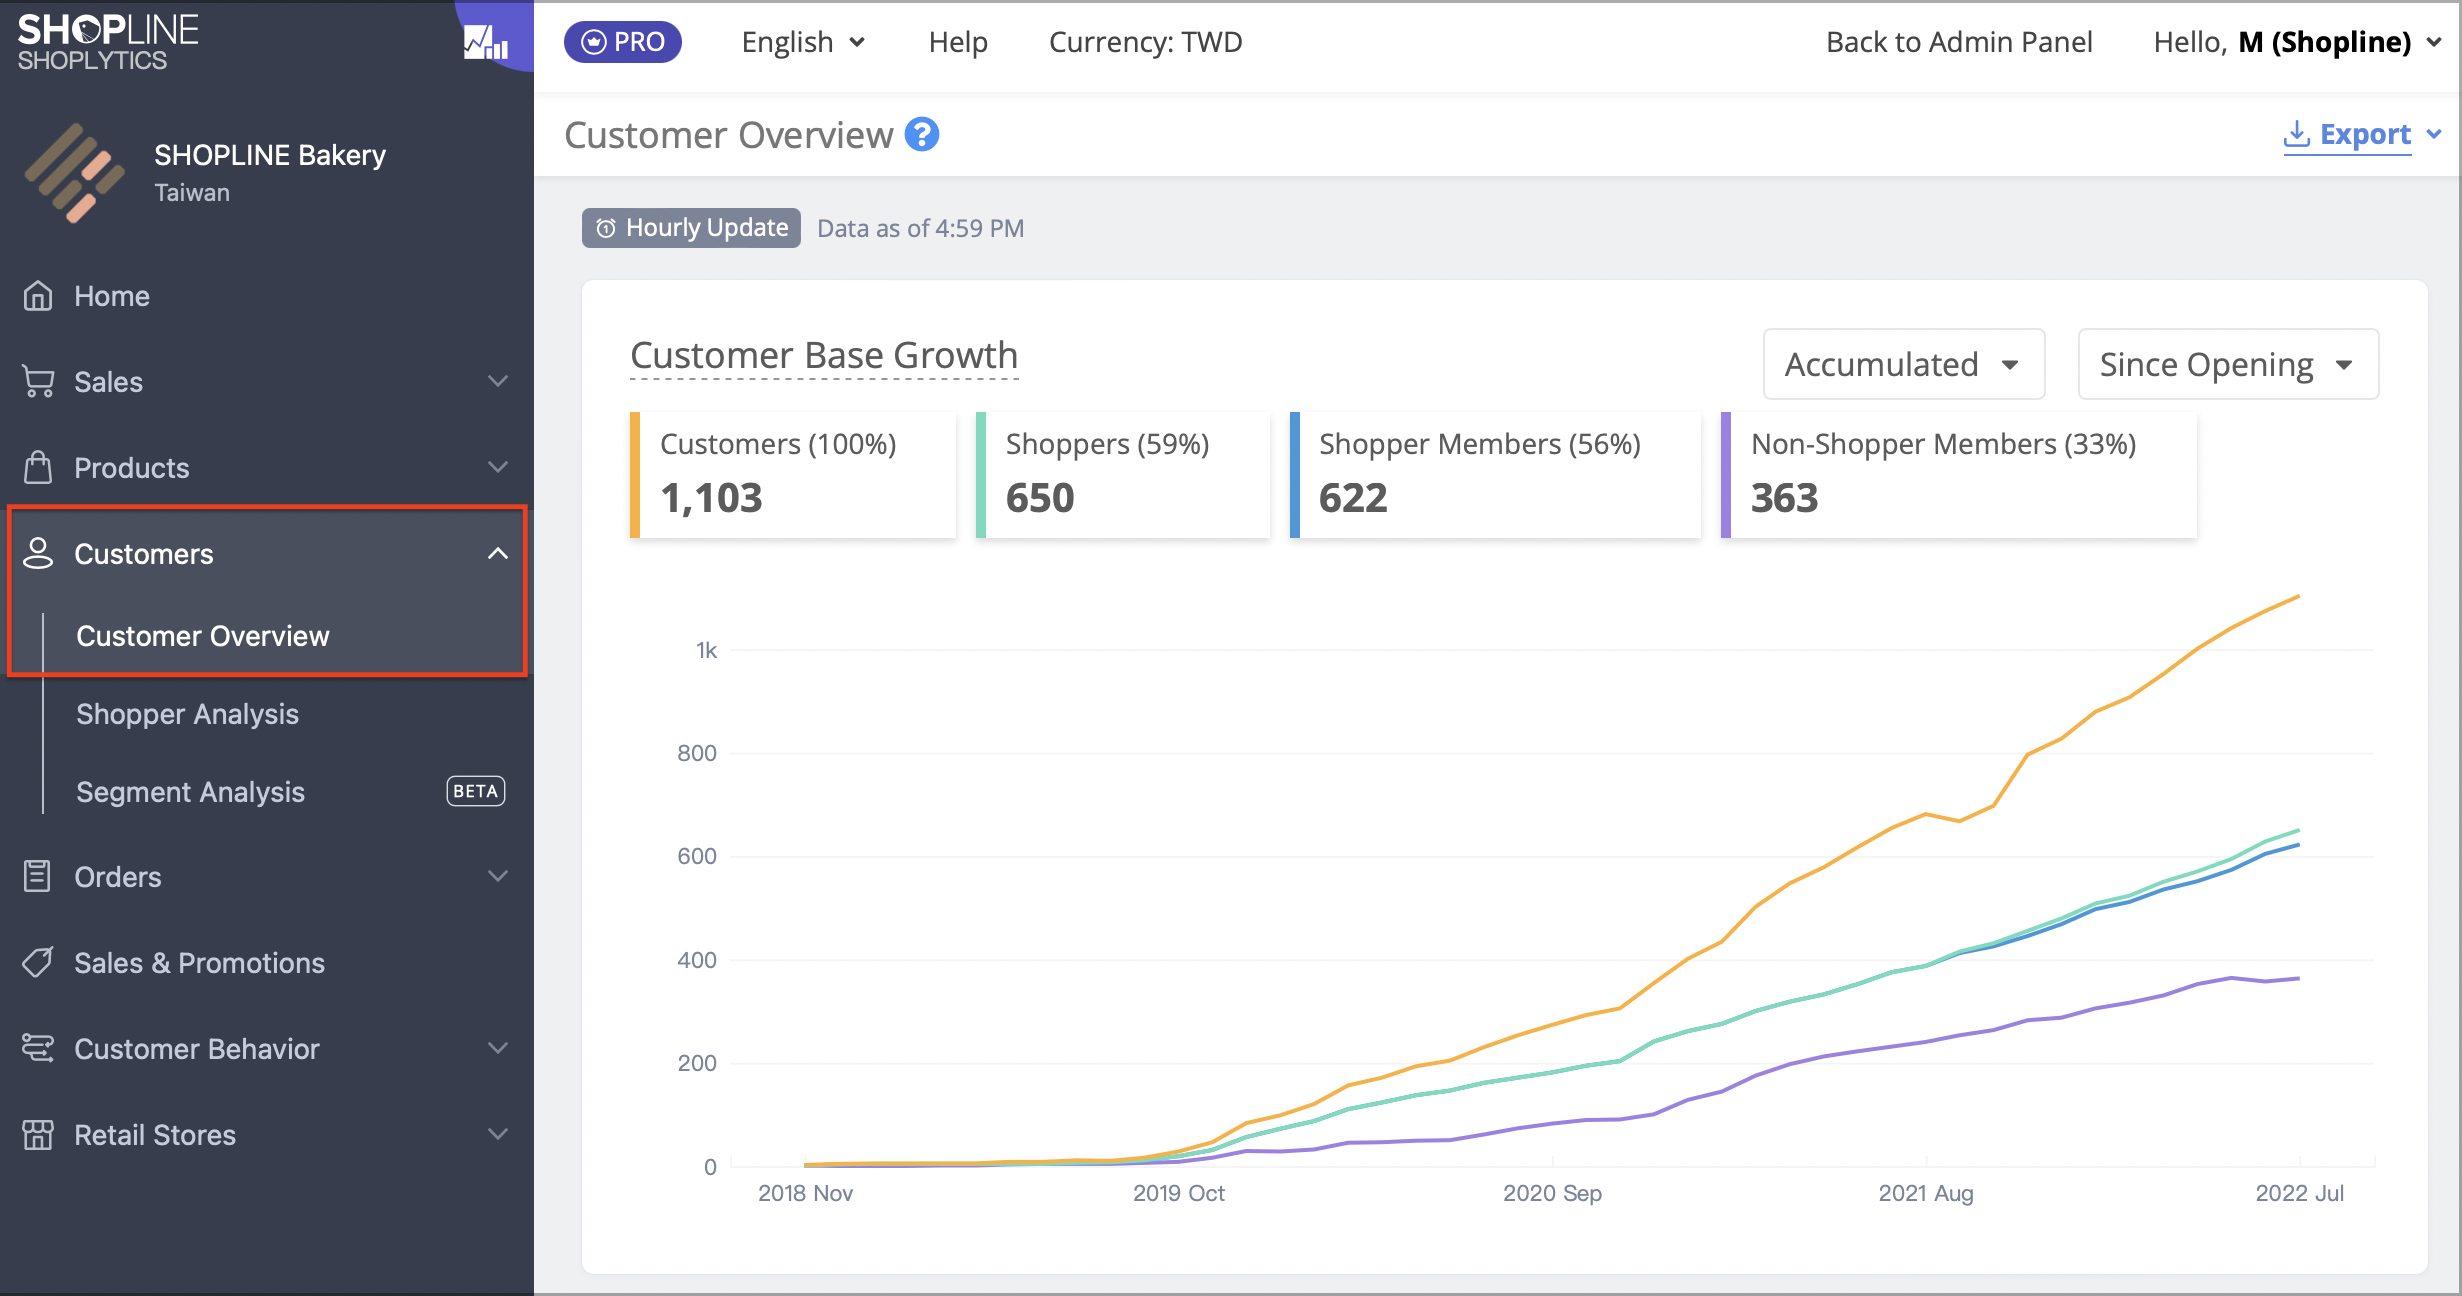Open Shopper Analysis in sidebar
Screen dimensions: 2462x1296
[x=187, y=714]
